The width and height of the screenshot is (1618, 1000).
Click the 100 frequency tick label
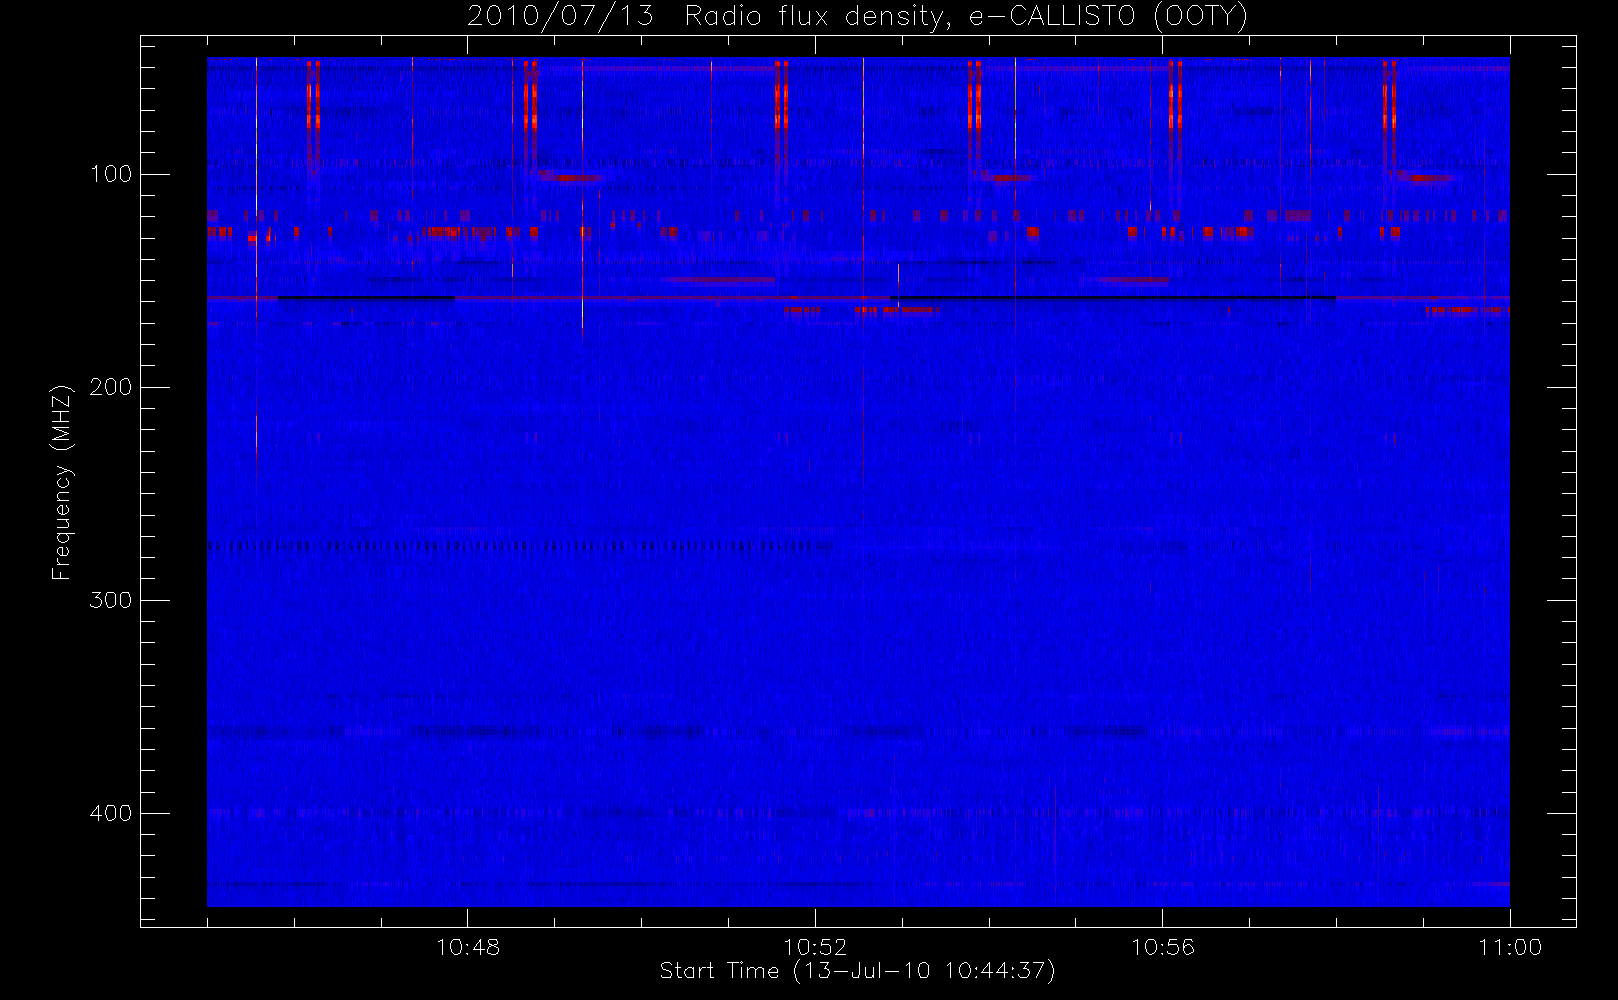(111, 174)
